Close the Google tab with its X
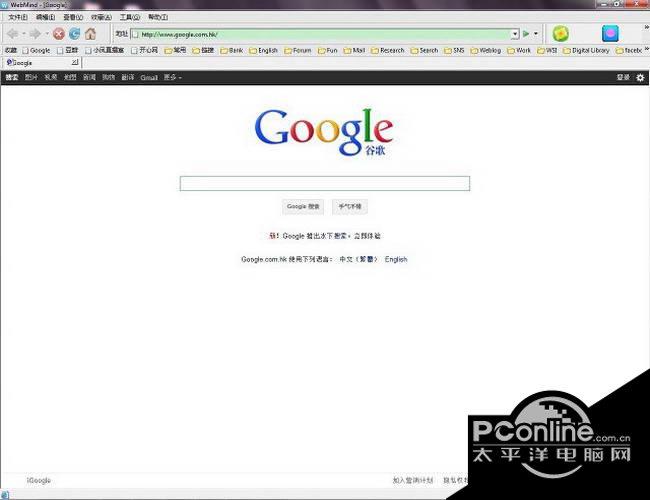Image resolution: width=650 pixels, height=500 pixels. (x=75, y=62)
